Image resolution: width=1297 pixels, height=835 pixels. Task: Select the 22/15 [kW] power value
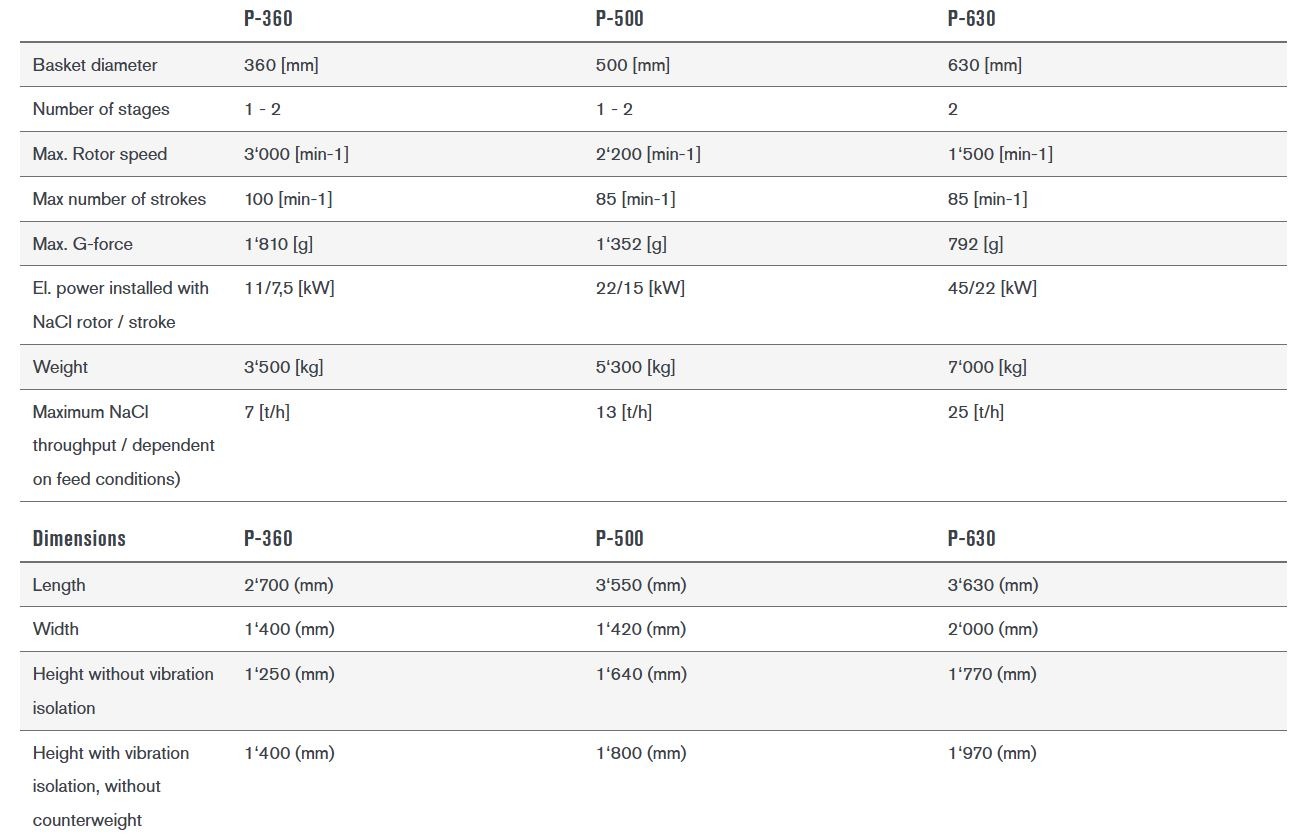[x=640, y=288]
